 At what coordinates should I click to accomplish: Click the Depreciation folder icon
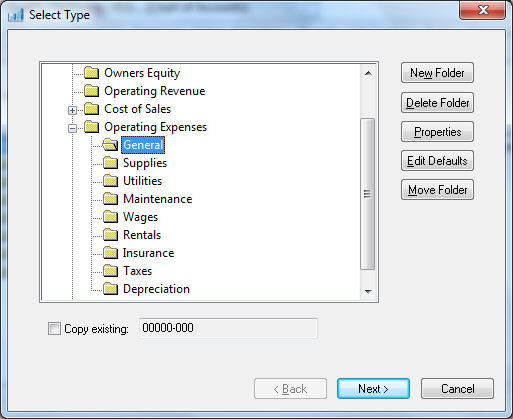pos(110,289)
